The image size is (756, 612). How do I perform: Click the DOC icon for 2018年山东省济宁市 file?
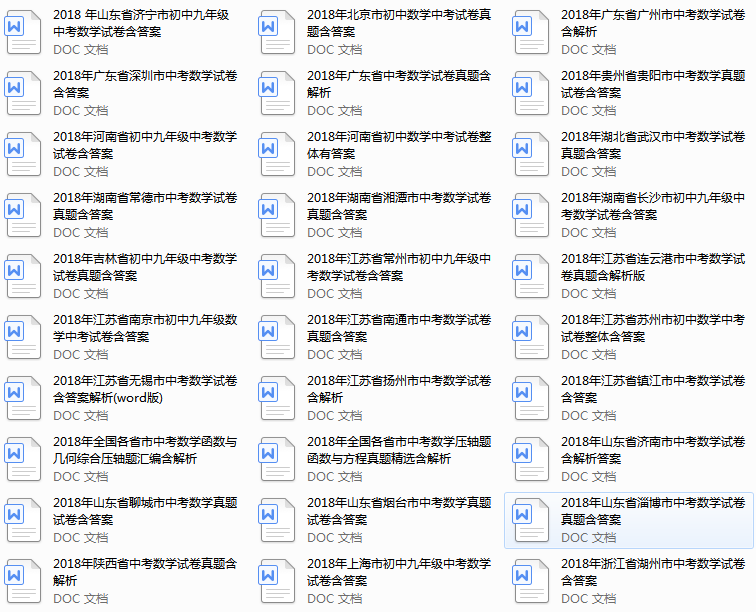[x=24, y=32]
